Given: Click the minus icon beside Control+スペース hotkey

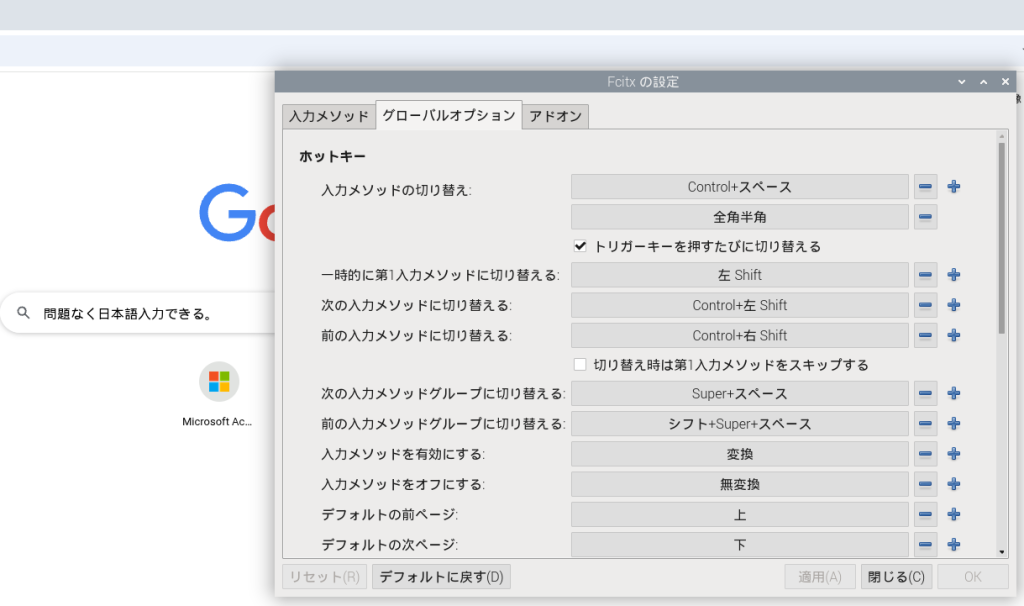Looking at the screenshot, I should coord(925,187).
